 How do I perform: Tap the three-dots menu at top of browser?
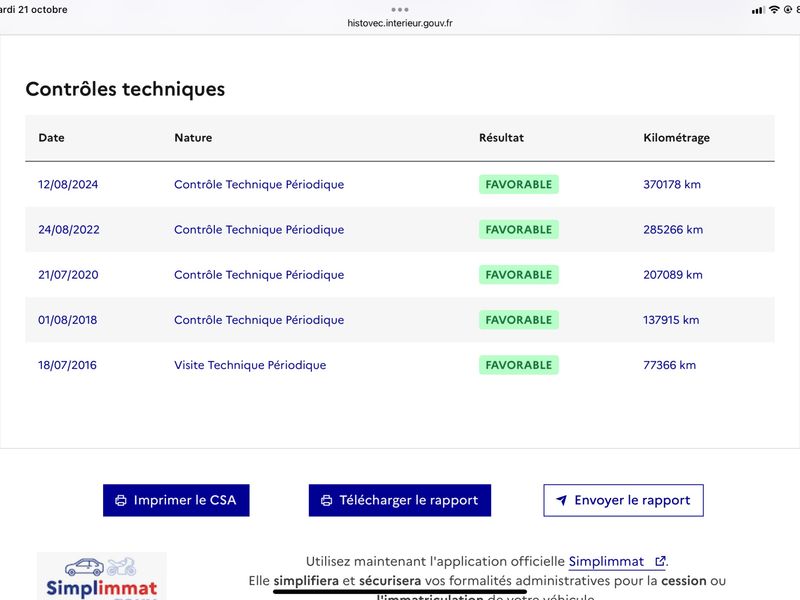click(x=400, y=10)
